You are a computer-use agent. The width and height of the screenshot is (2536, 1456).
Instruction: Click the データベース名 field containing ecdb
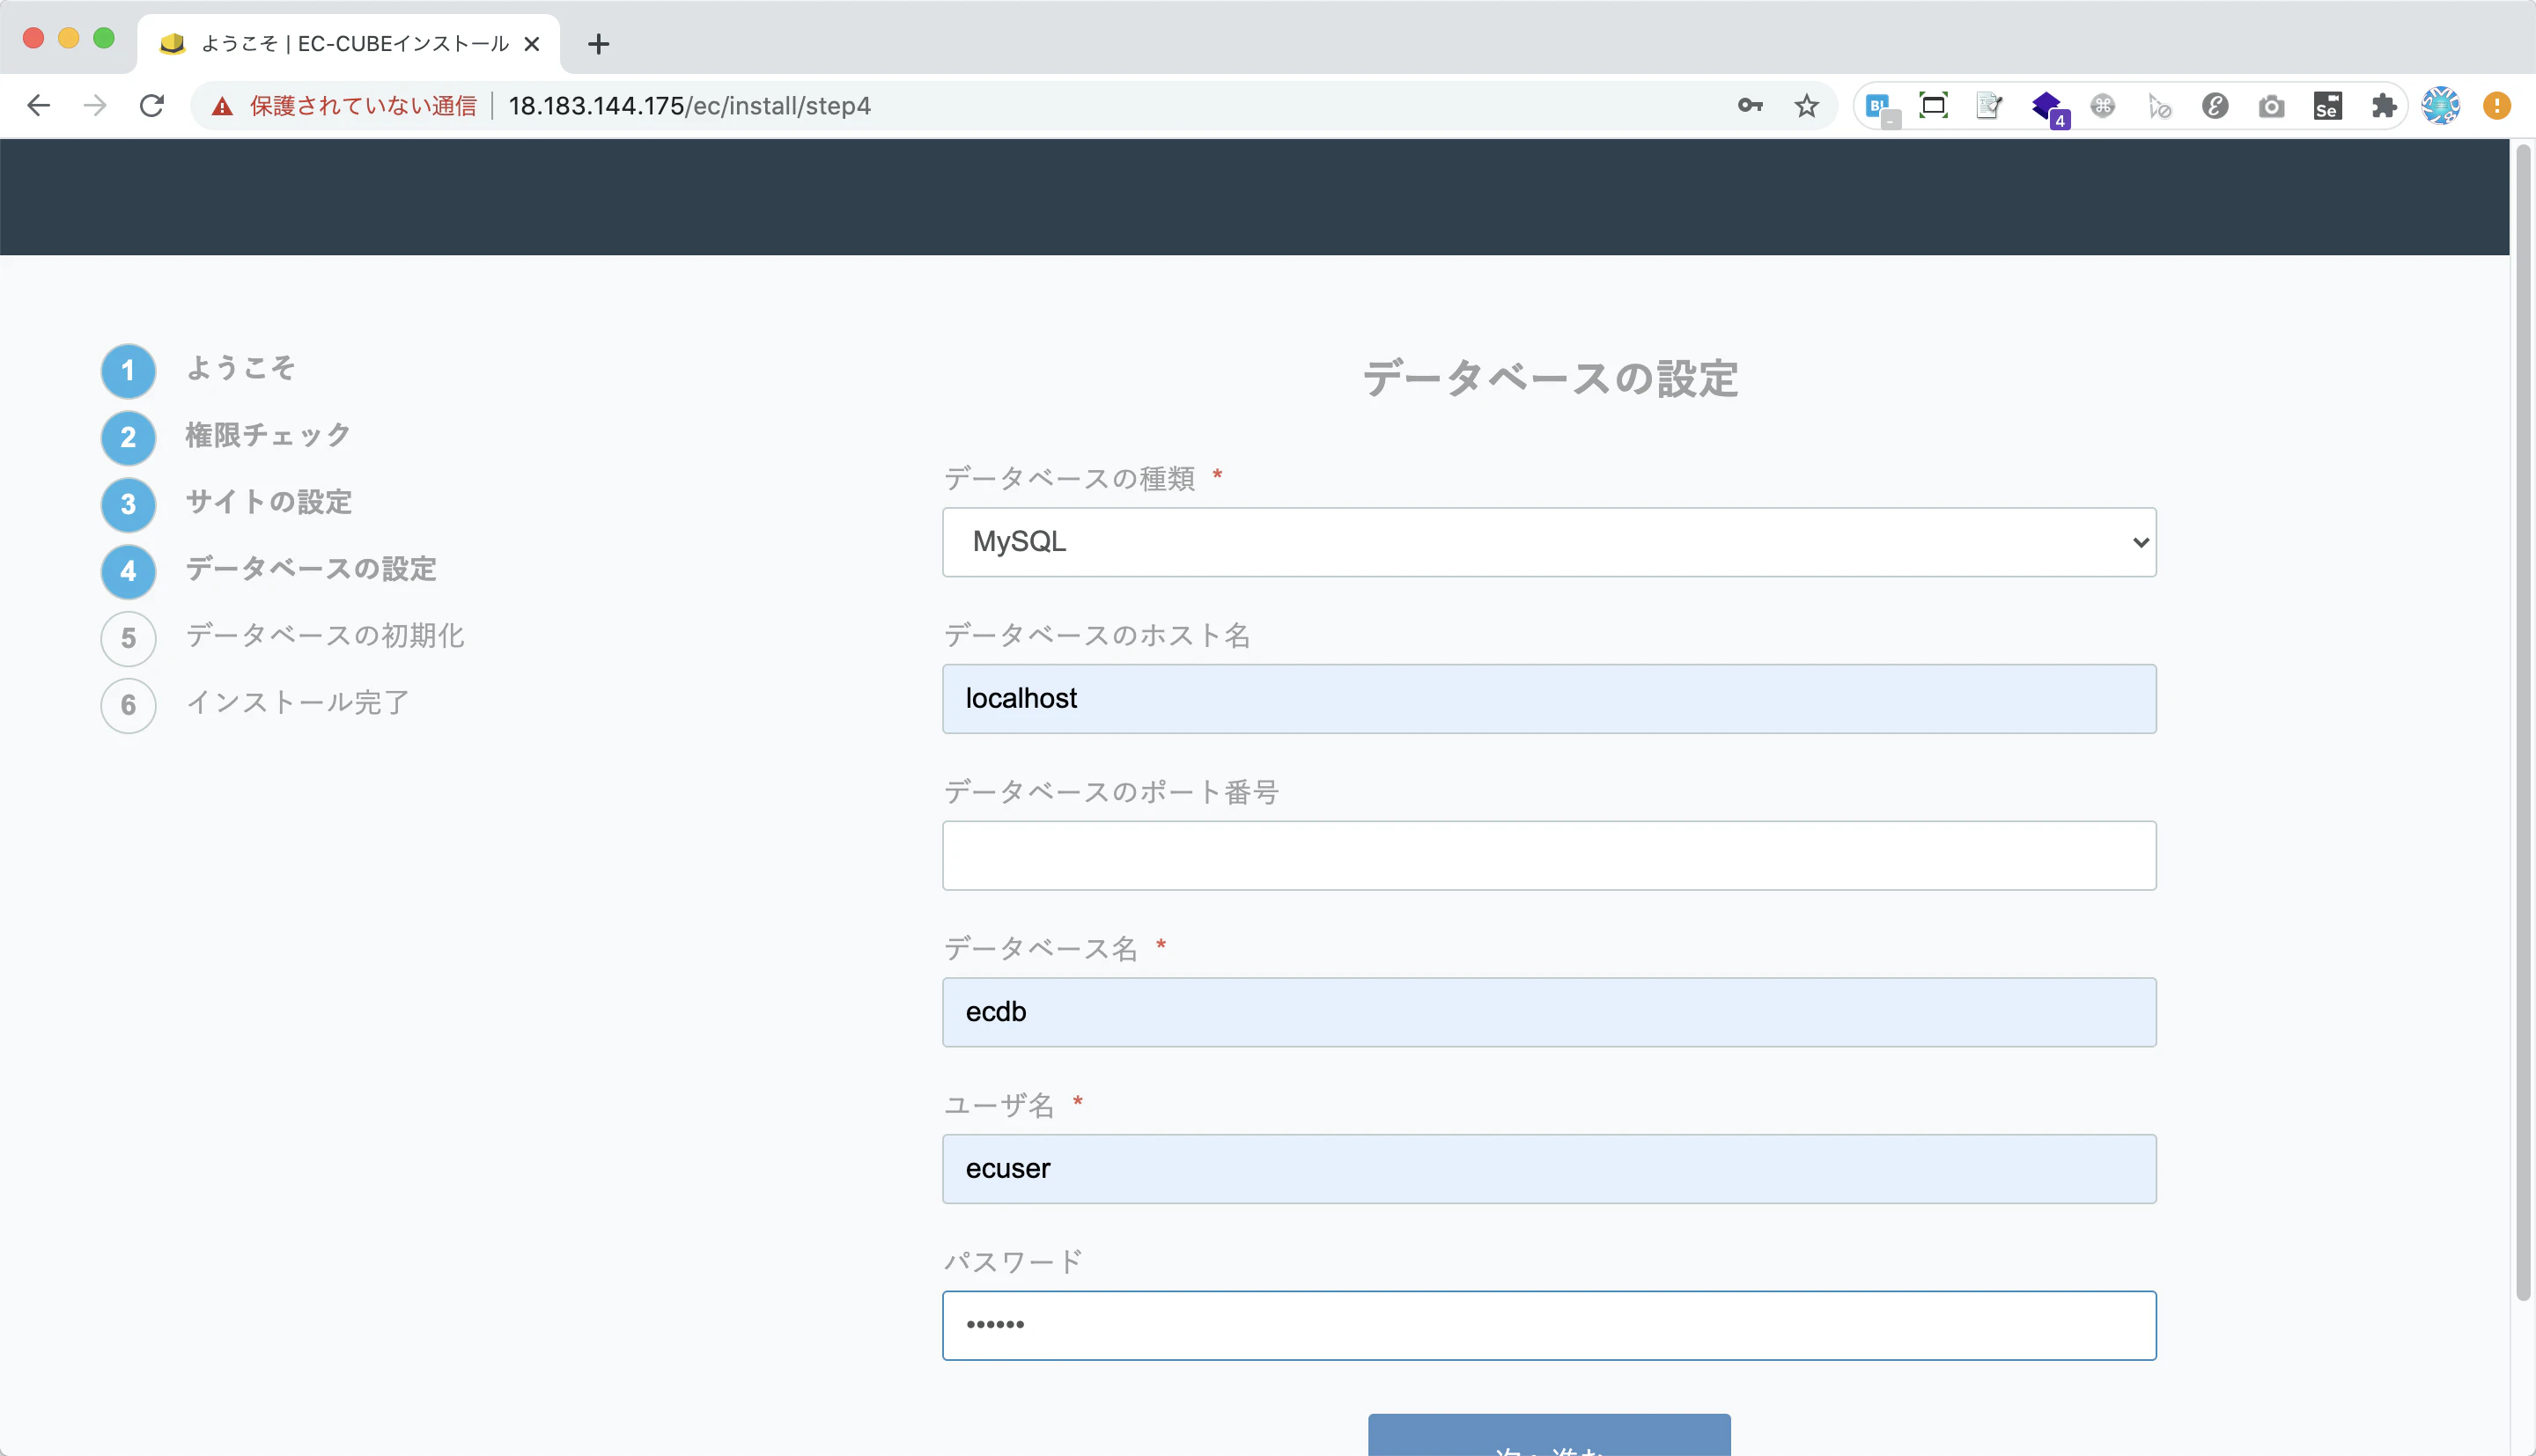(1549, 1012)
